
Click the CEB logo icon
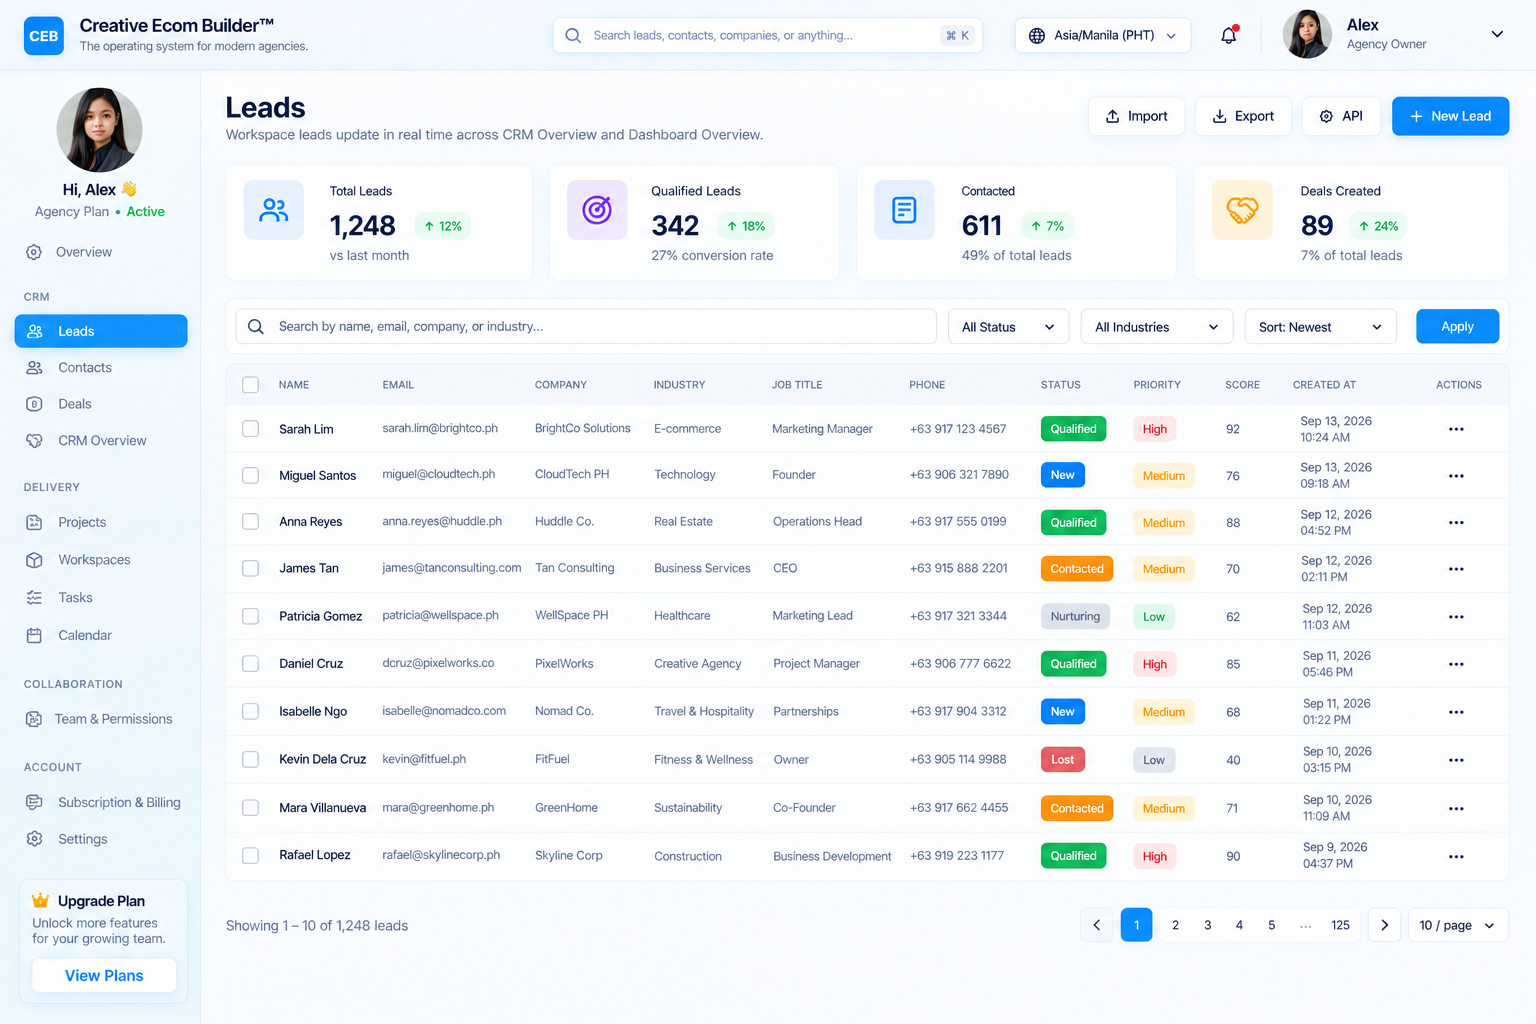point(43,36)
